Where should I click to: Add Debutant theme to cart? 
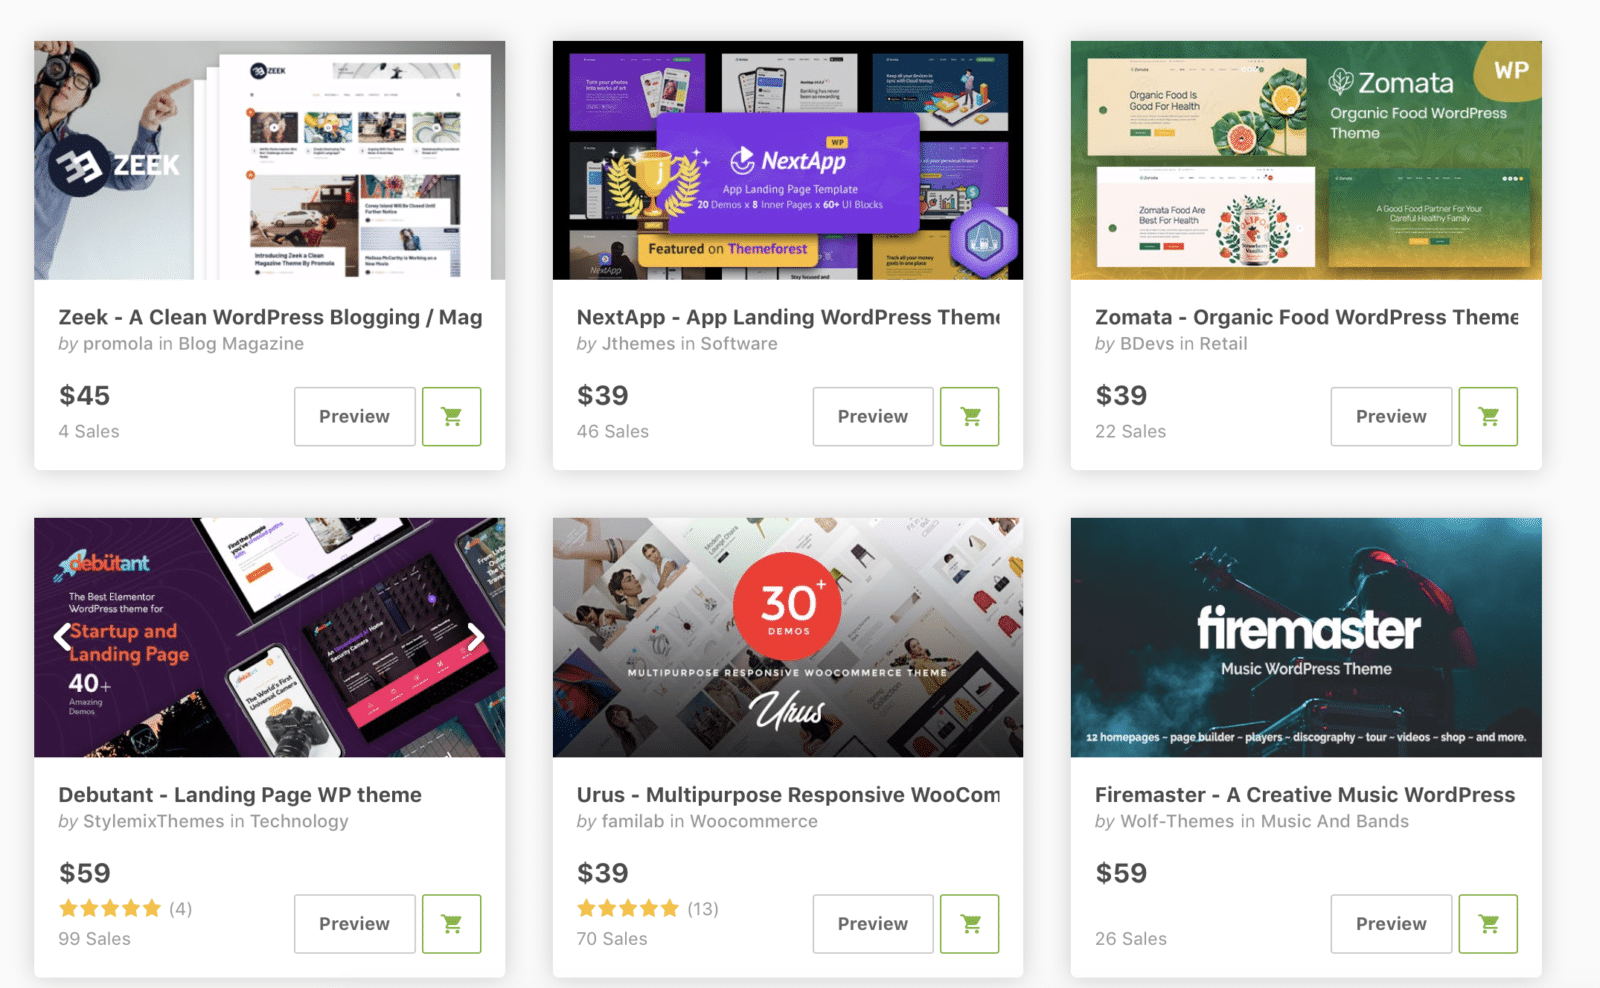(451, 924)
